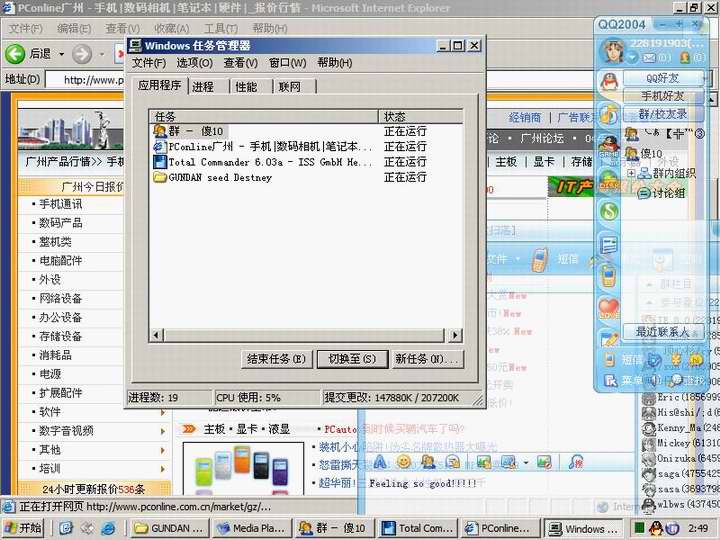Expand the 其他 submenu arrow
Viewport: 720px width, 540px height.
pos(163,450)
